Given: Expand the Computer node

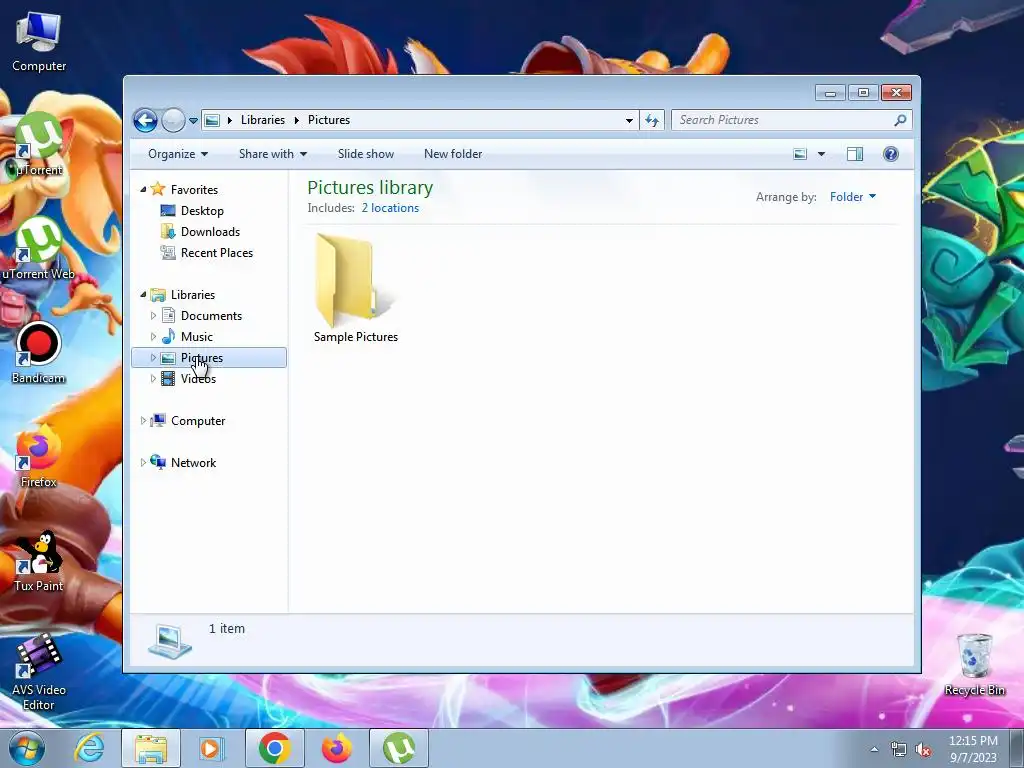Looking at the screenshot, I should [143, 421].
